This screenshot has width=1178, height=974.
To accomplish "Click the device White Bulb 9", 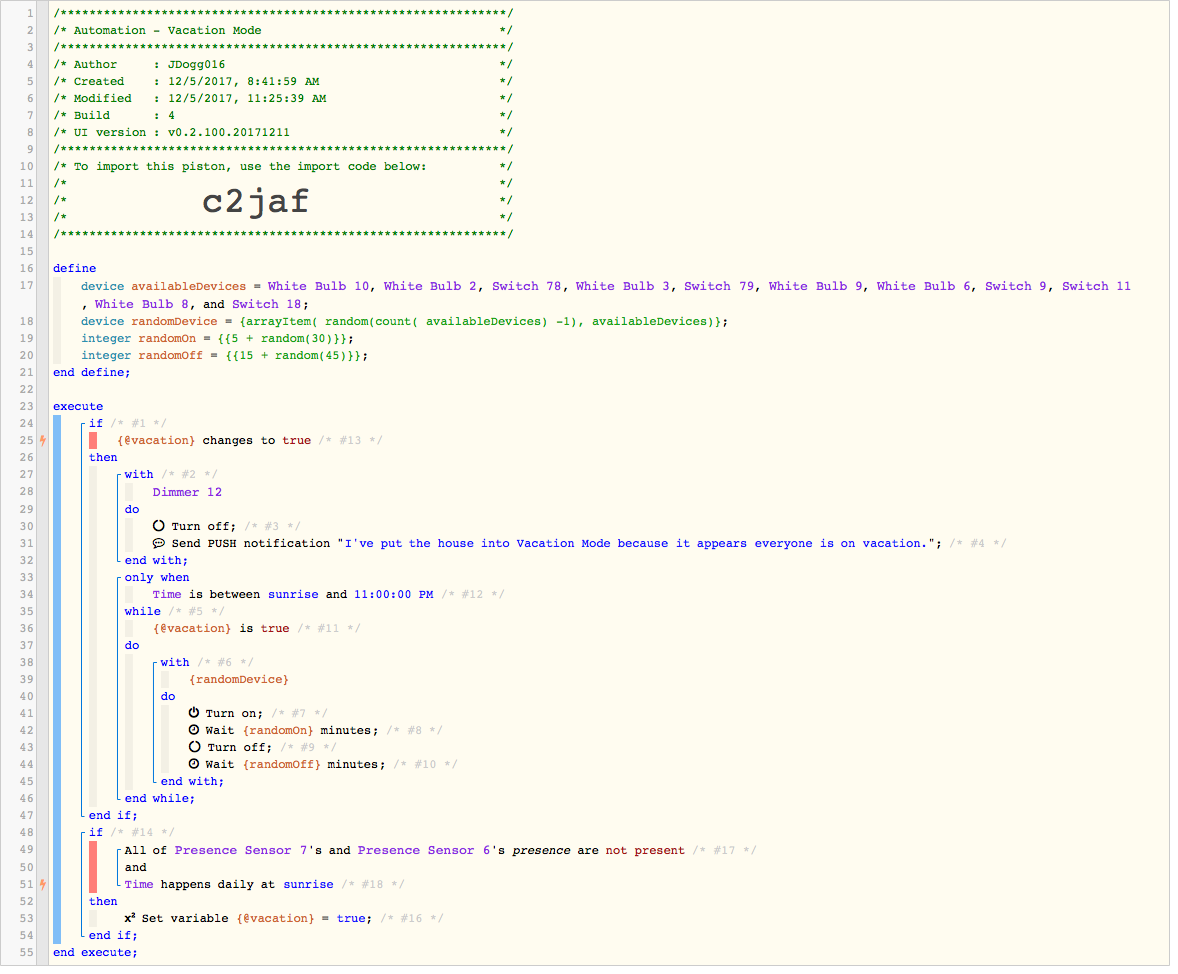I will click(815, 286).
